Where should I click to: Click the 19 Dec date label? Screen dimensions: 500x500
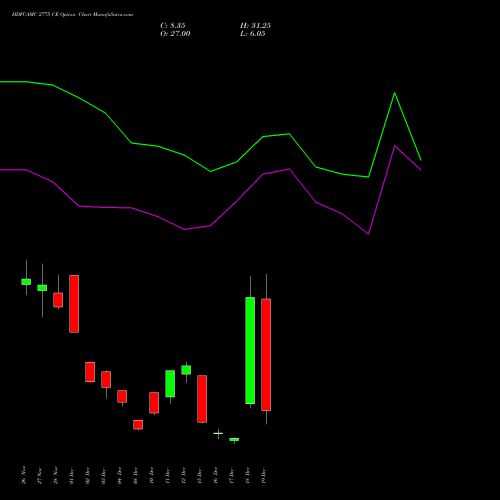[x=264, y=475]
